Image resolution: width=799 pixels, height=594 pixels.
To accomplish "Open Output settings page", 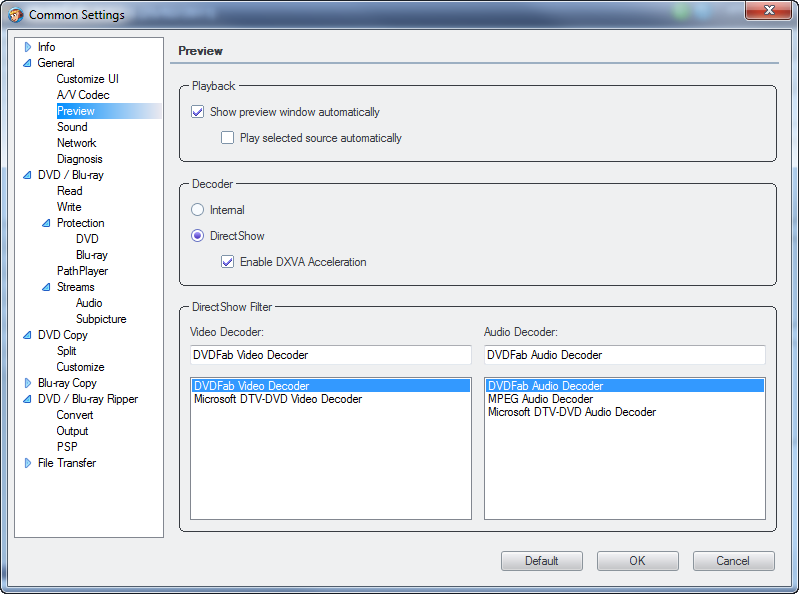I will tap(72, 431).
